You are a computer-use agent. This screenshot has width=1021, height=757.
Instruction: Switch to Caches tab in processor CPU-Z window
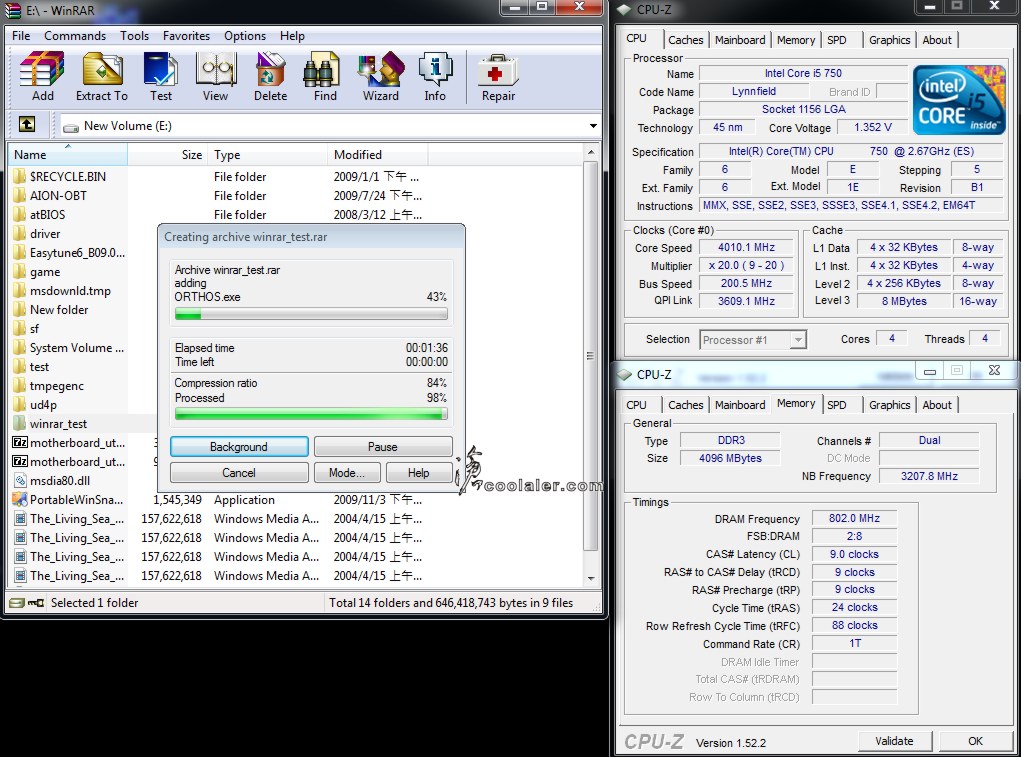pos(686,40)
